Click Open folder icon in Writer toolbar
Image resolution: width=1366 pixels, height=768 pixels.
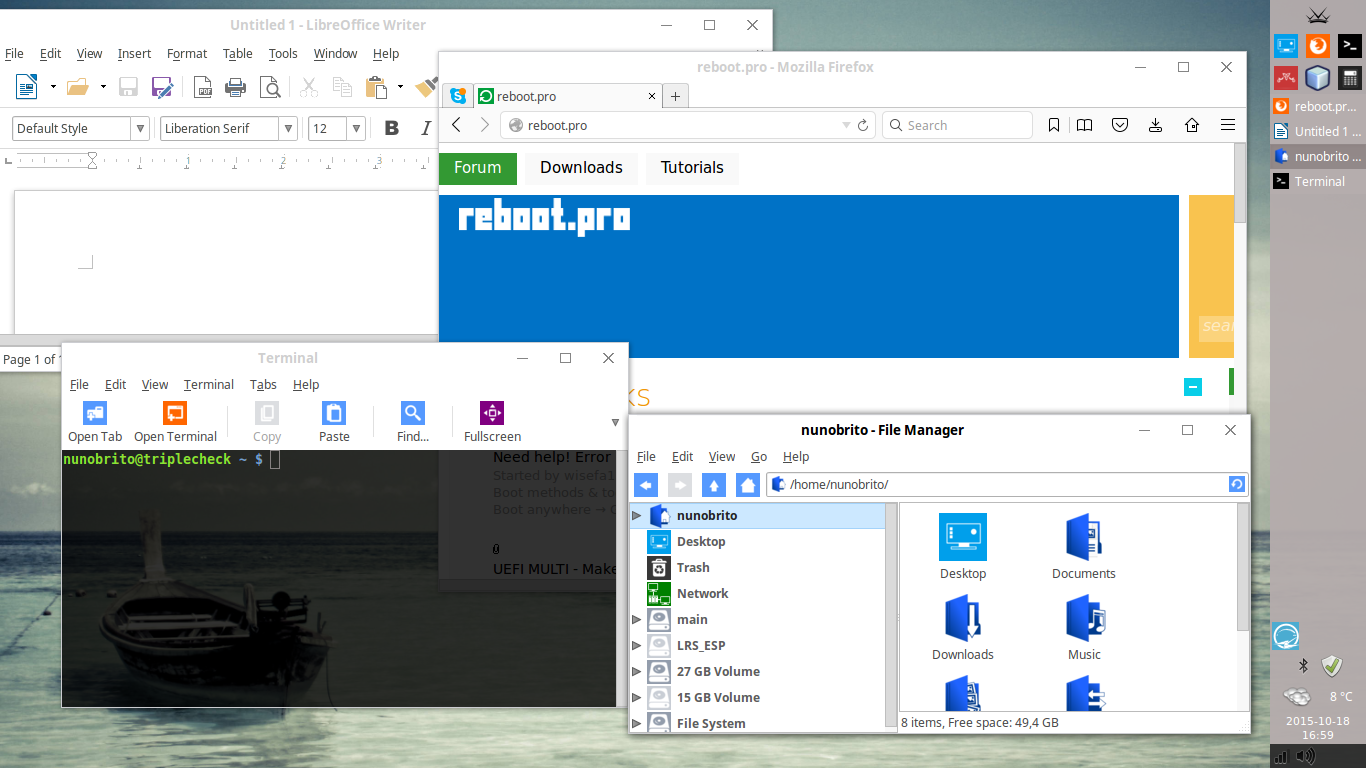click(x=78, y=87)
